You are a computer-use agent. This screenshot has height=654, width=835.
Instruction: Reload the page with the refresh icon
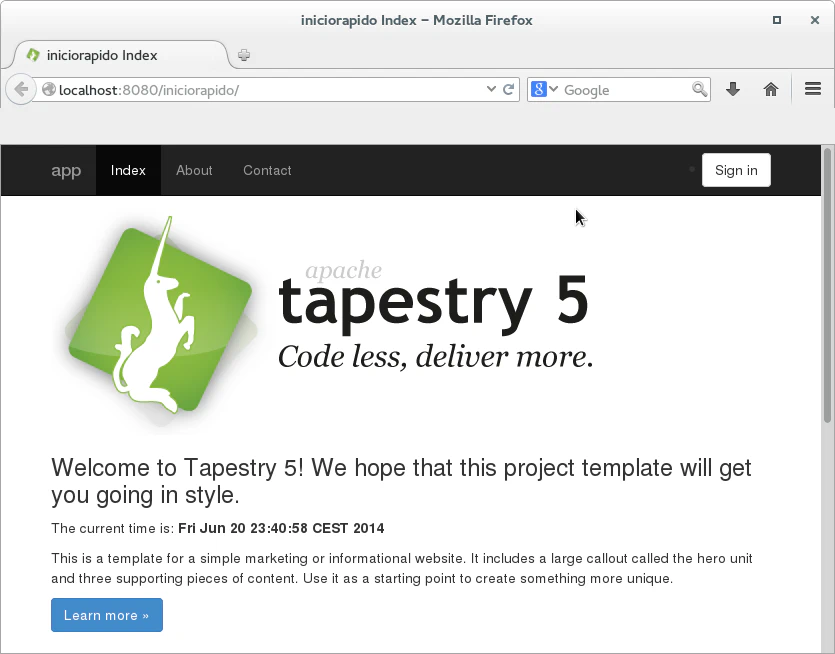pyautogui.click(x=509, y=89)
